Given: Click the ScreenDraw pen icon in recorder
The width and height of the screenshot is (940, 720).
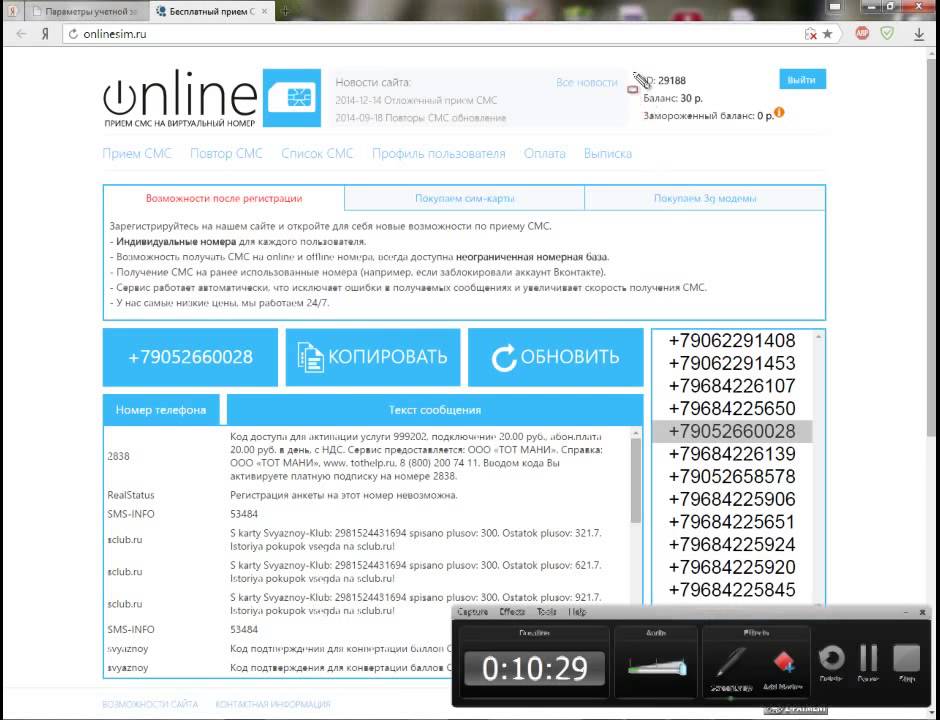Looking at the screenshot, I should point(731,664).
